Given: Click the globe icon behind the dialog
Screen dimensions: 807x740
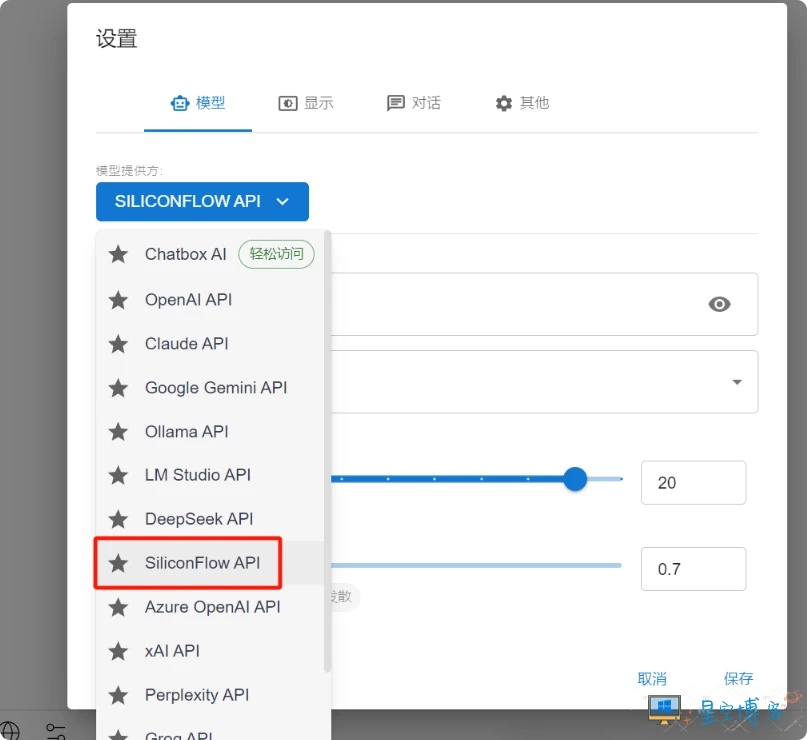Looking at the screenshot, I should [9, 730].
